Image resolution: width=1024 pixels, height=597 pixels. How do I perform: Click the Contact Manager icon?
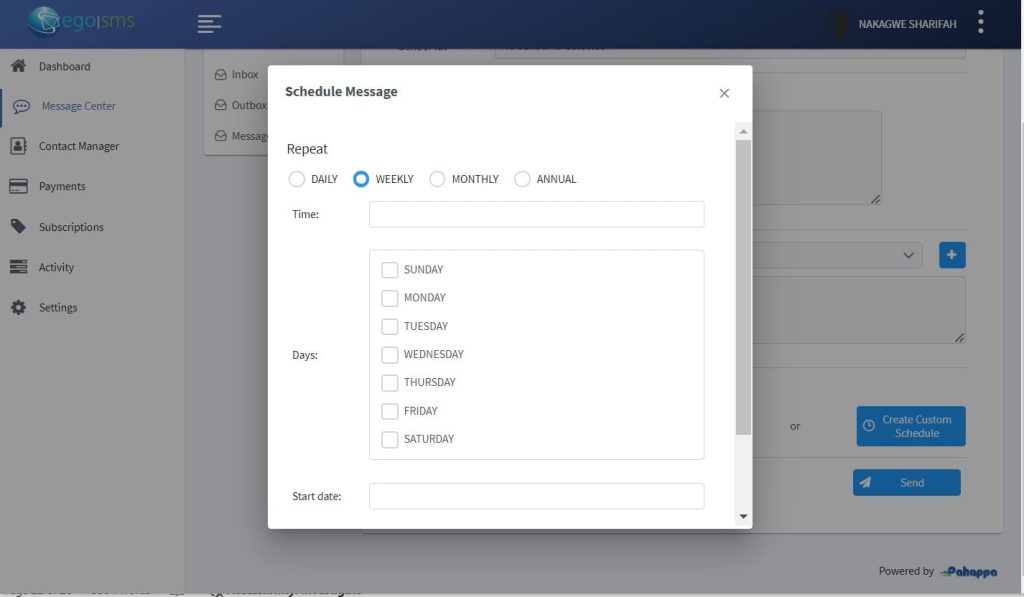coord(18,146)
